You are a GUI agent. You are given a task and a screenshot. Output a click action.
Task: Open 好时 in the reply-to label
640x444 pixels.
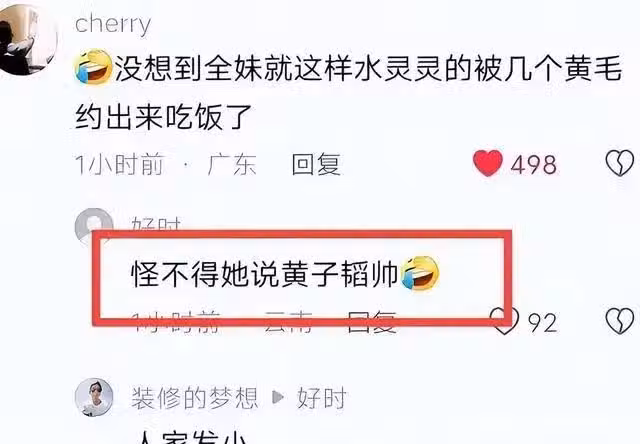(322, 398)
